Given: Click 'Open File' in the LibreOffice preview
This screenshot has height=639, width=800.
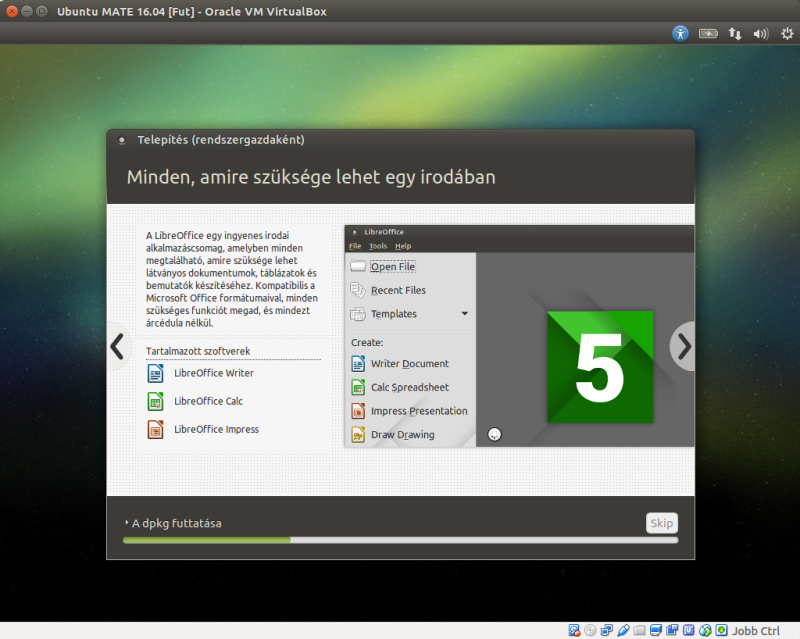Looking at the screenshot, I should (393, 266).
